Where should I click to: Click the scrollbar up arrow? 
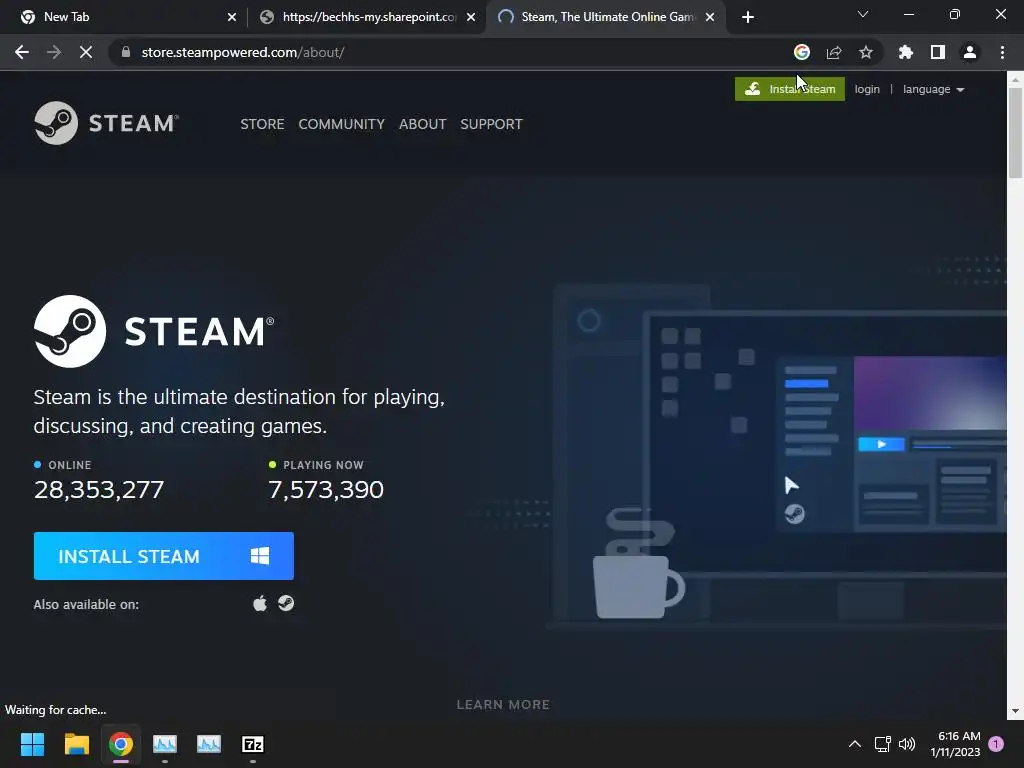pyautogui.click(x=1015, y=79)
